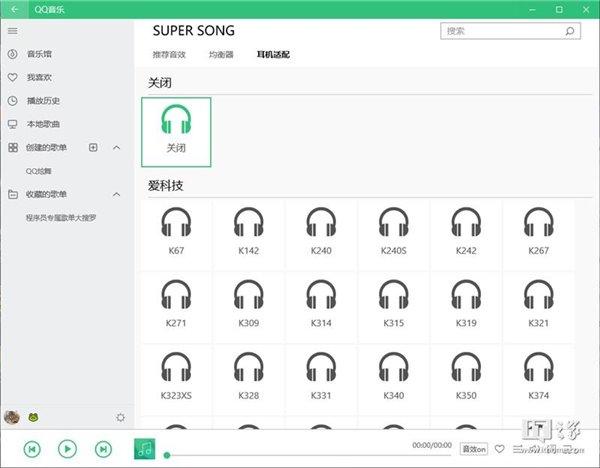The width and height of the screenshot is (600, 468).
Task: Collapse the 收藏的歌单 section
Action: tap(117, 194)
